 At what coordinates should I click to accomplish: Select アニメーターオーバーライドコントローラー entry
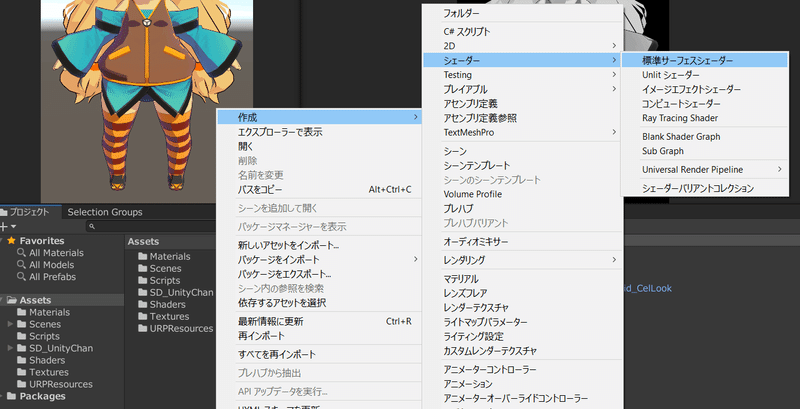(522, 398)
